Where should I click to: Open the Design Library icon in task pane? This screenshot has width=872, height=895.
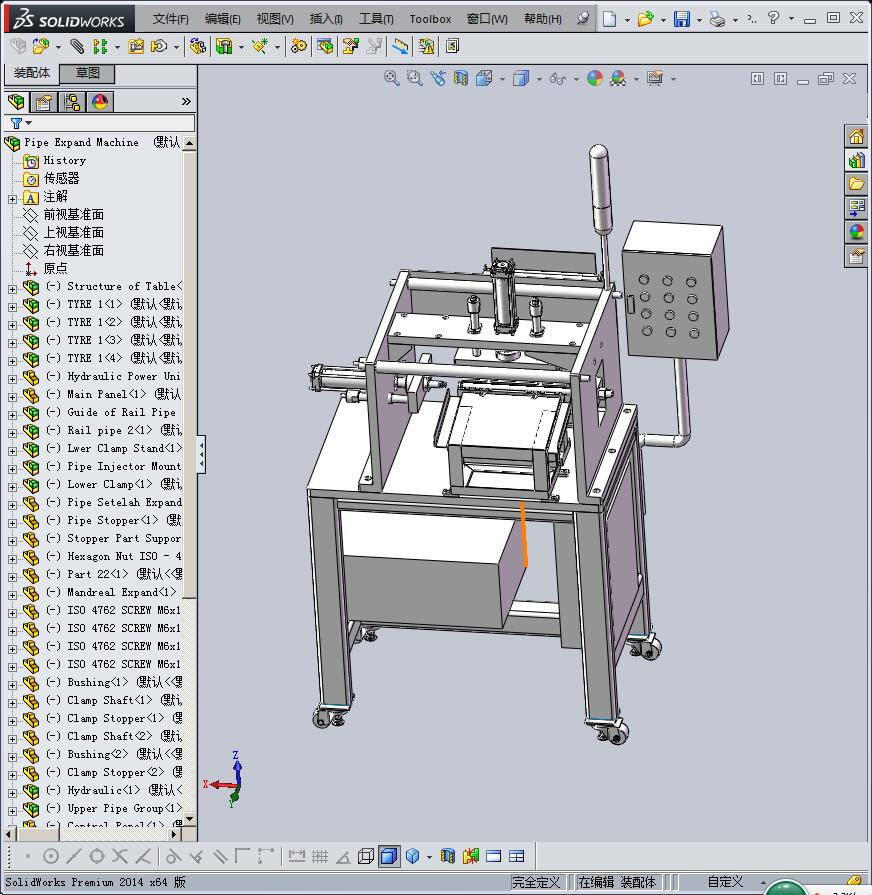857,160
